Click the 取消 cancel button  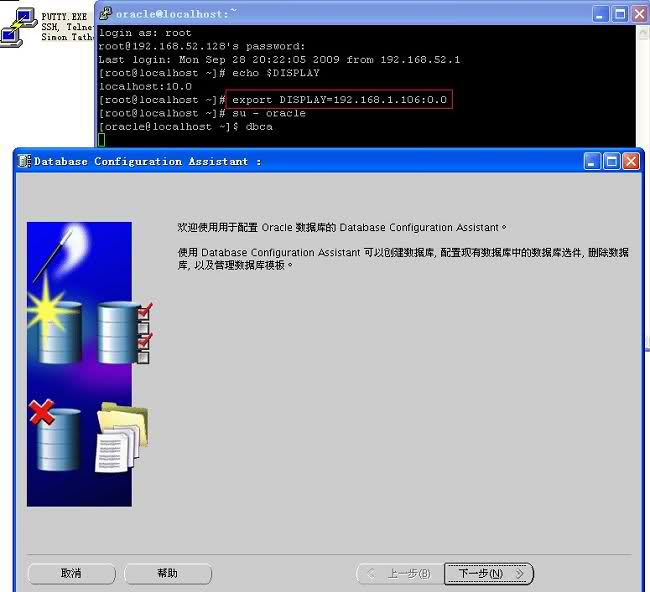tap(71, 573)
